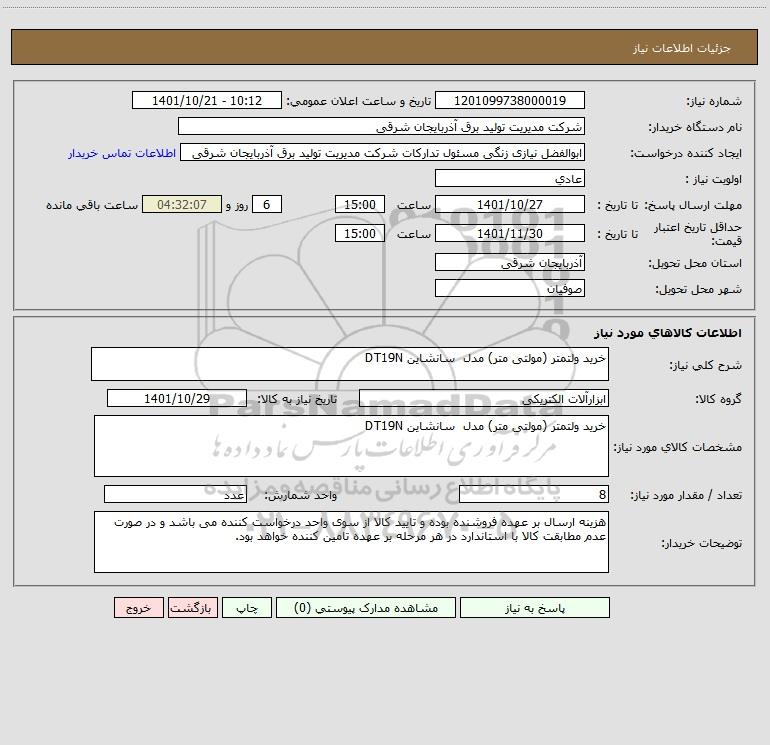Click countdown timer 04:32:07

(182, 204)
